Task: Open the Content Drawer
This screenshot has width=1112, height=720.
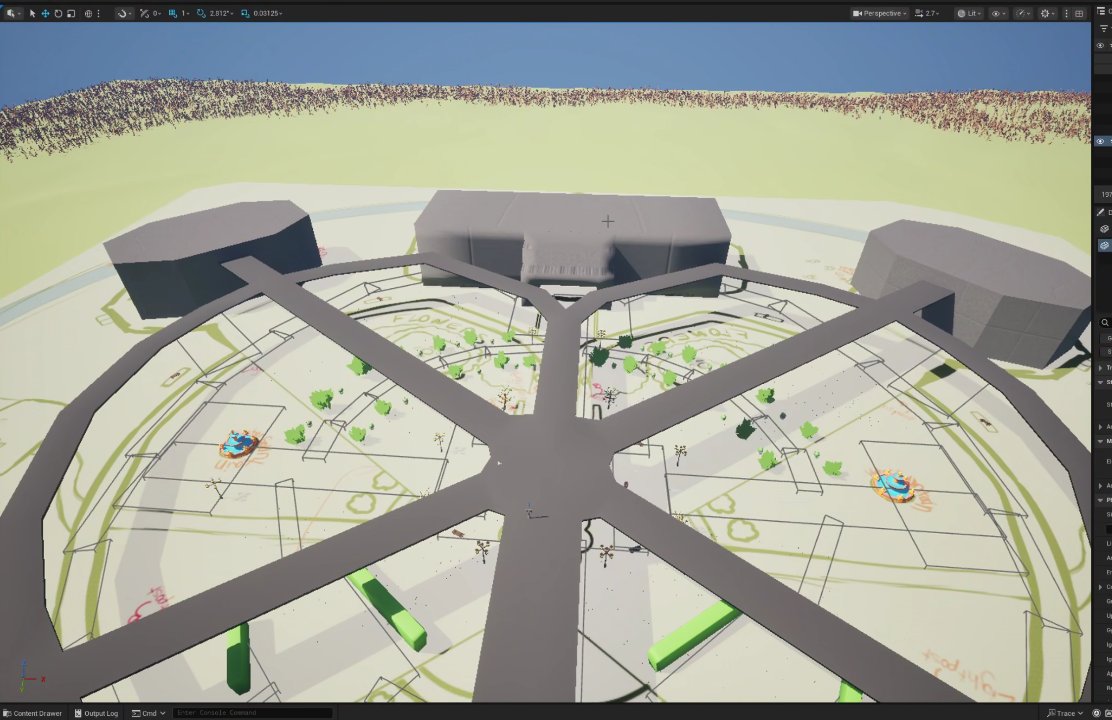Action: point(33,713)
